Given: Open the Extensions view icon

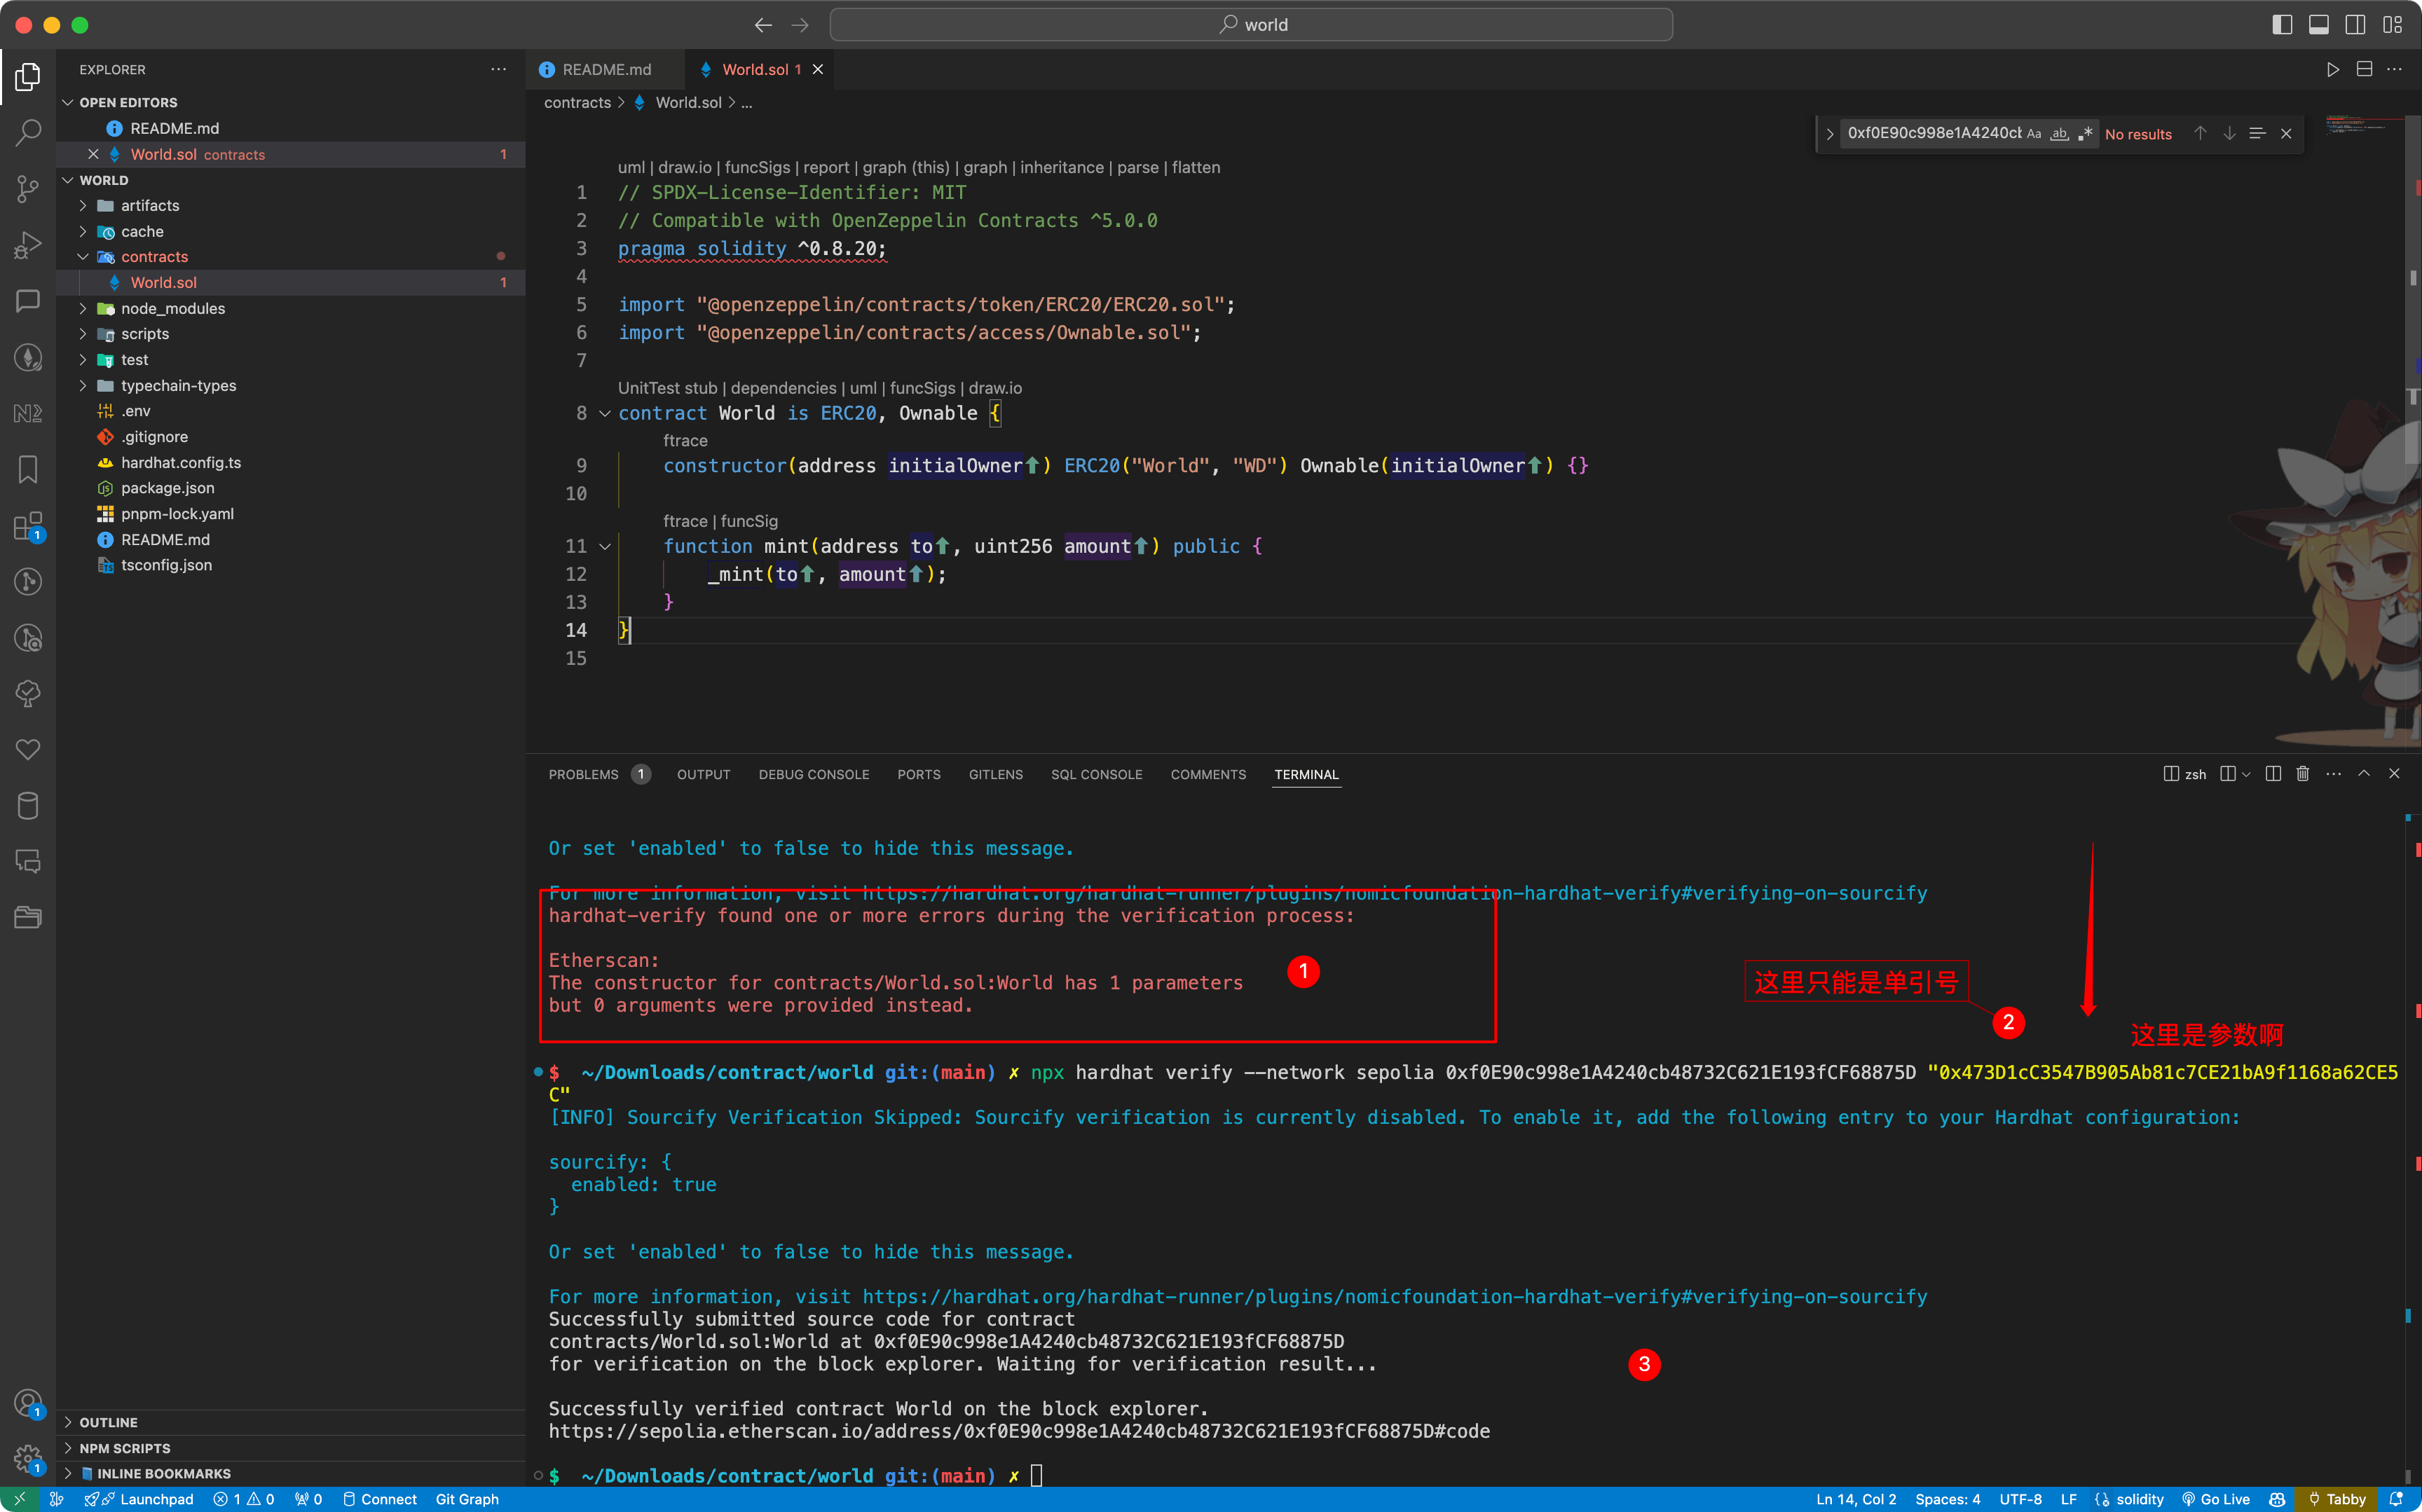Looking at the screenshot, I should pos(28,526).
